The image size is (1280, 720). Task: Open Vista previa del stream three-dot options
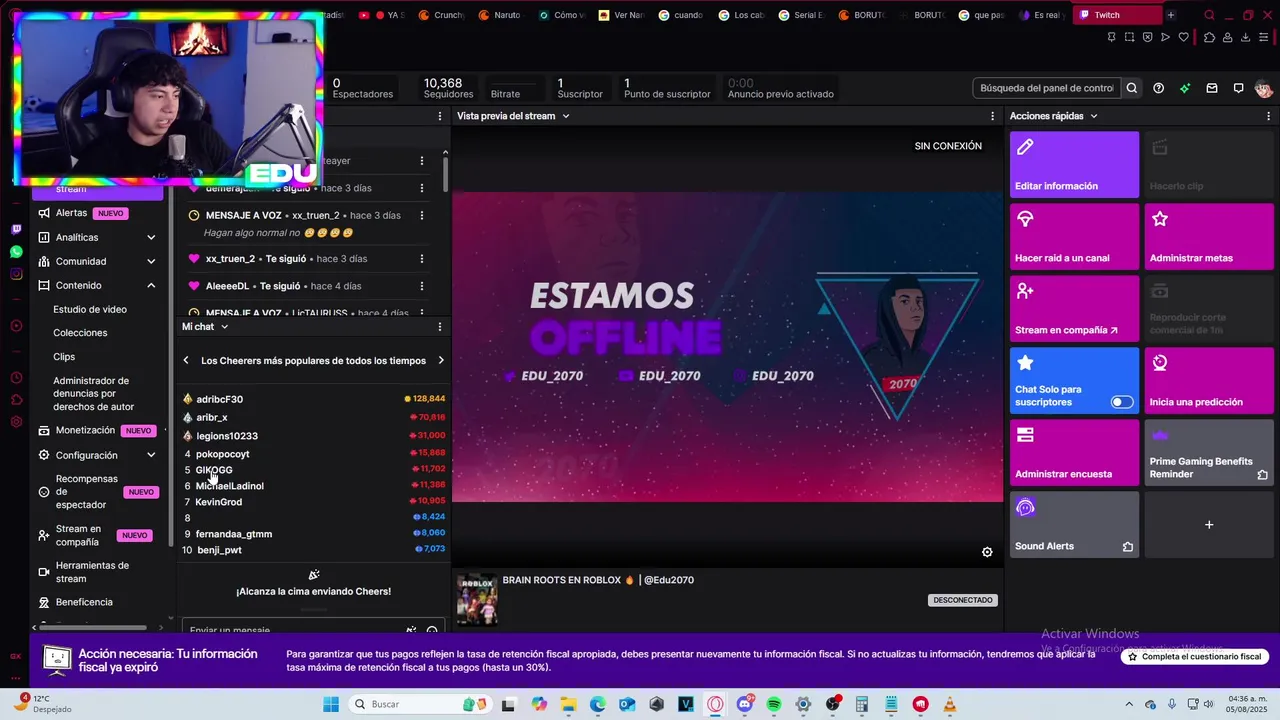tap(992, 116)
